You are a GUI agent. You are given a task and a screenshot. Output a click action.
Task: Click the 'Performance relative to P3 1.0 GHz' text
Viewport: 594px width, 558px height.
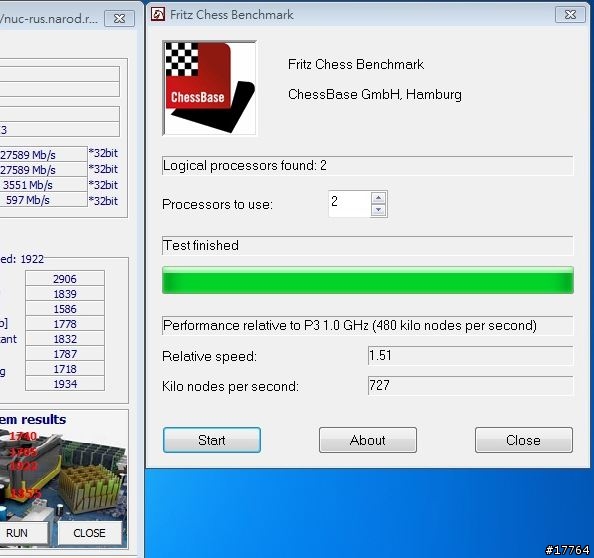point(350,325)
